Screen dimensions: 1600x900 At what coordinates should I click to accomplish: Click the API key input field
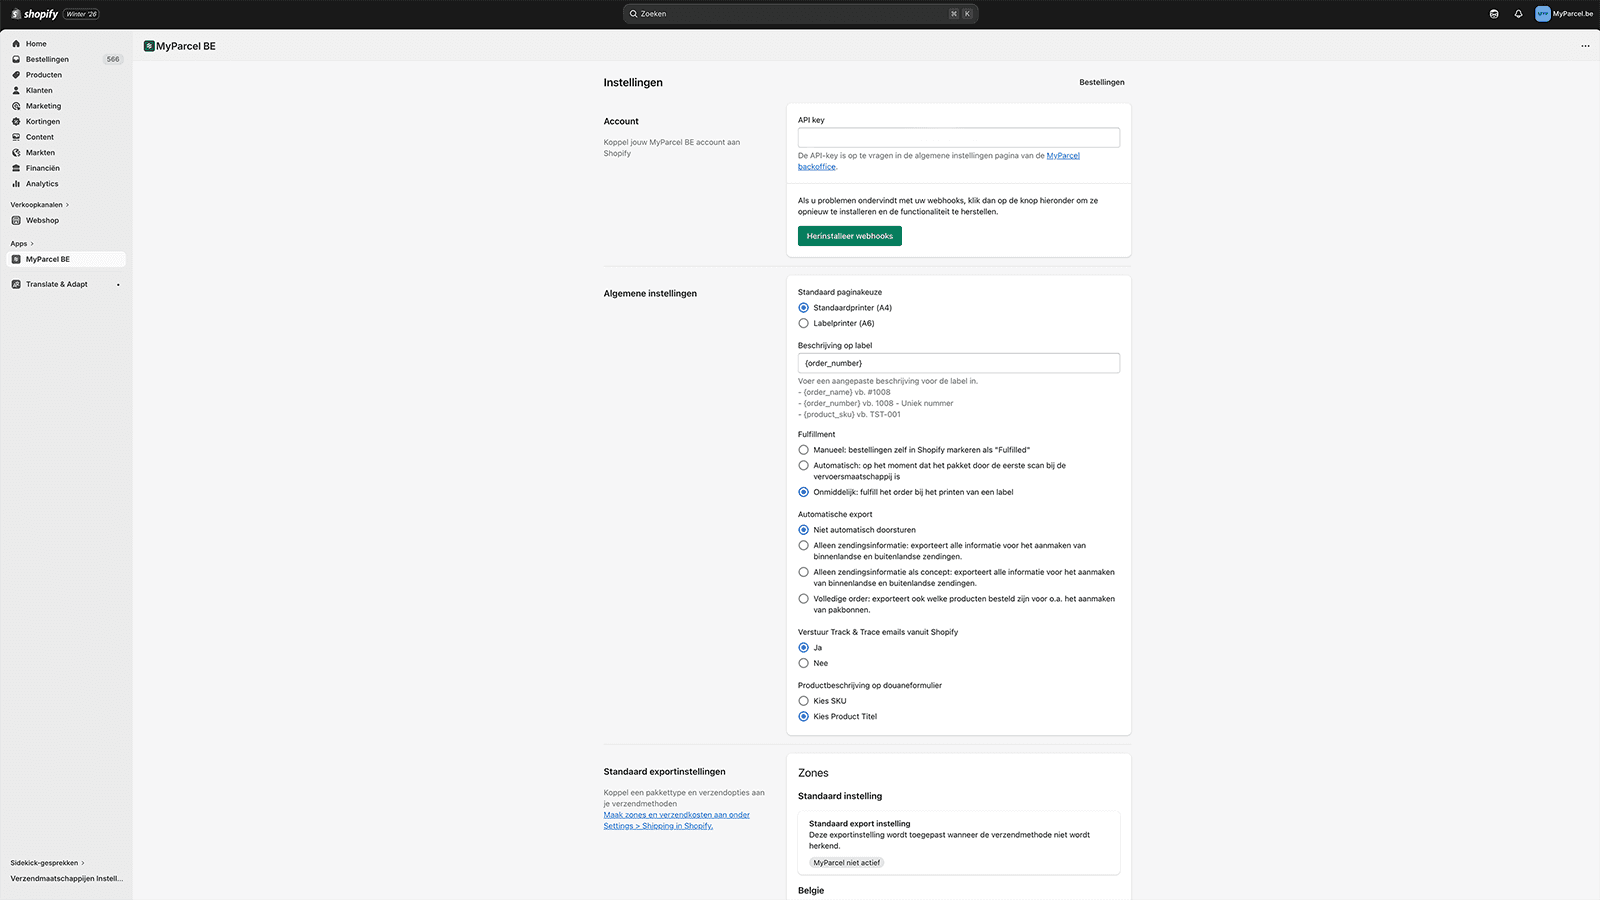click(x=957, y=137)
